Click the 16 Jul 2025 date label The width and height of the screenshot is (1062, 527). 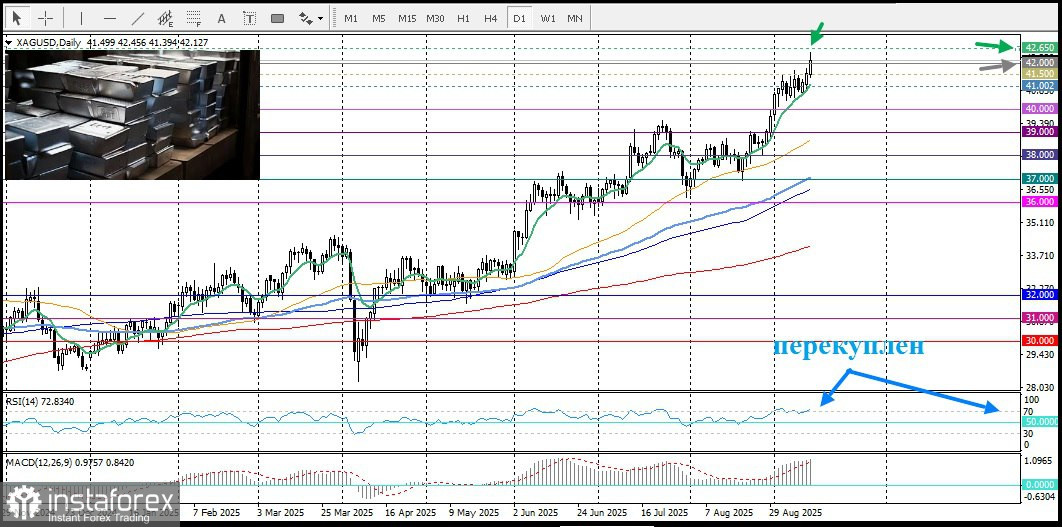tap(664, 513)
